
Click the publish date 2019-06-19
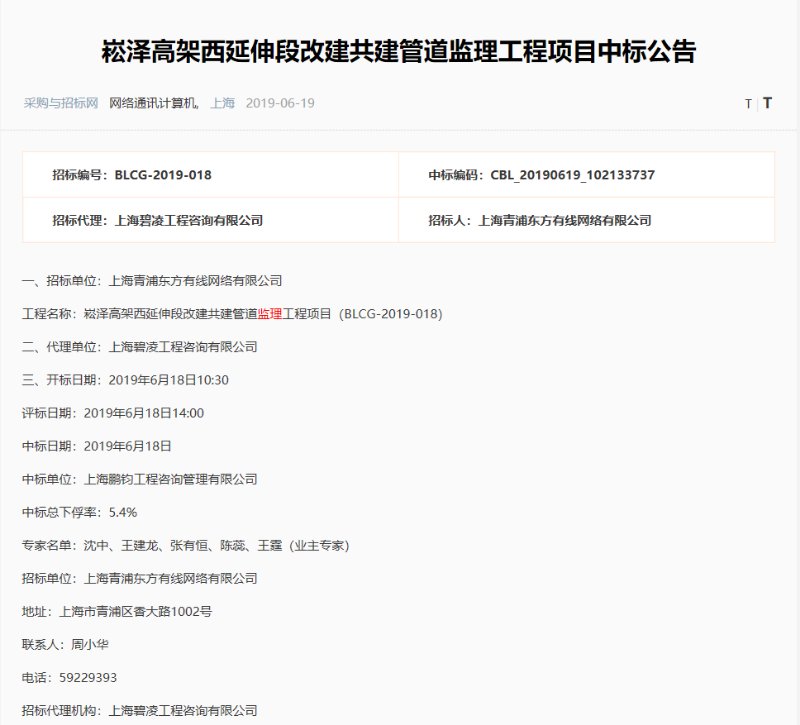pos(280,103)
